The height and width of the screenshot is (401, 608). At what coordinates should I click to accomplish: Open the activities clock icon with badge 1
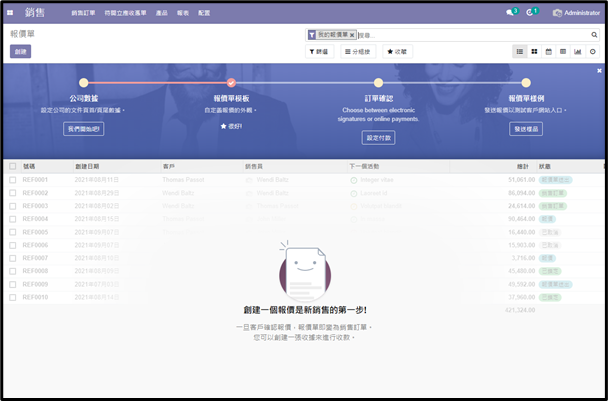pos(530,13)
